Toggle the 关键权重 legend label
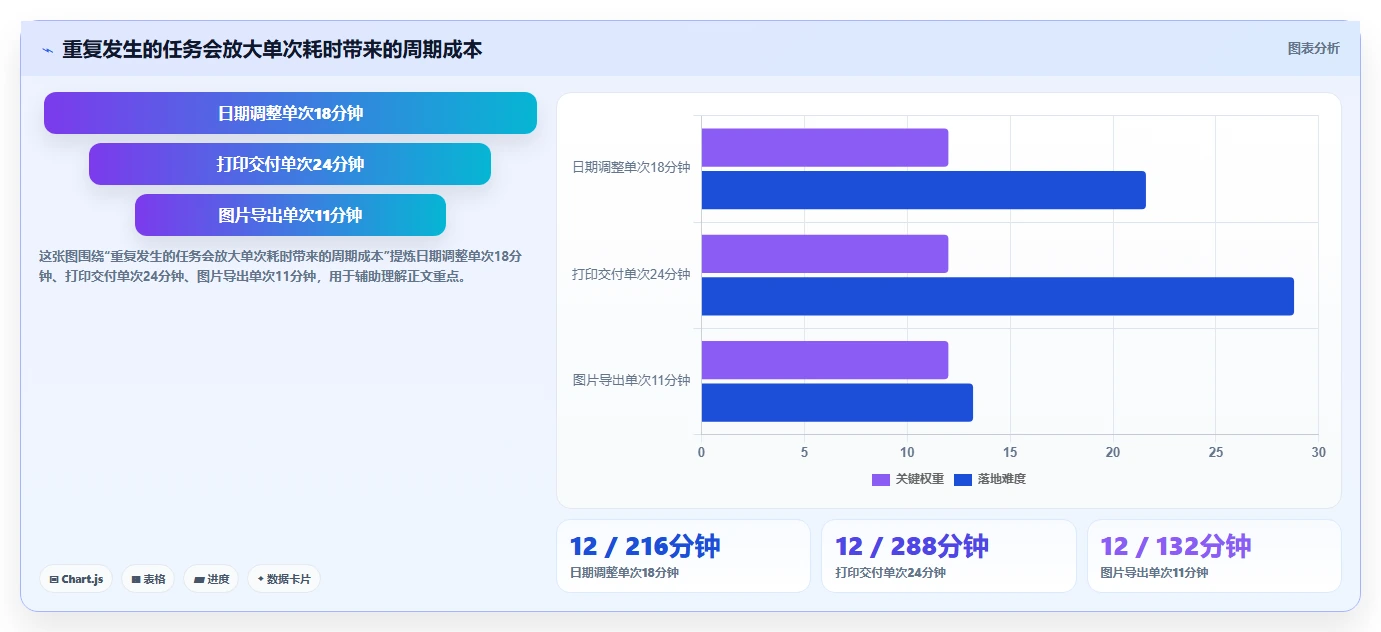Viewport: 1381px width, 632px height. click(920, 479)
